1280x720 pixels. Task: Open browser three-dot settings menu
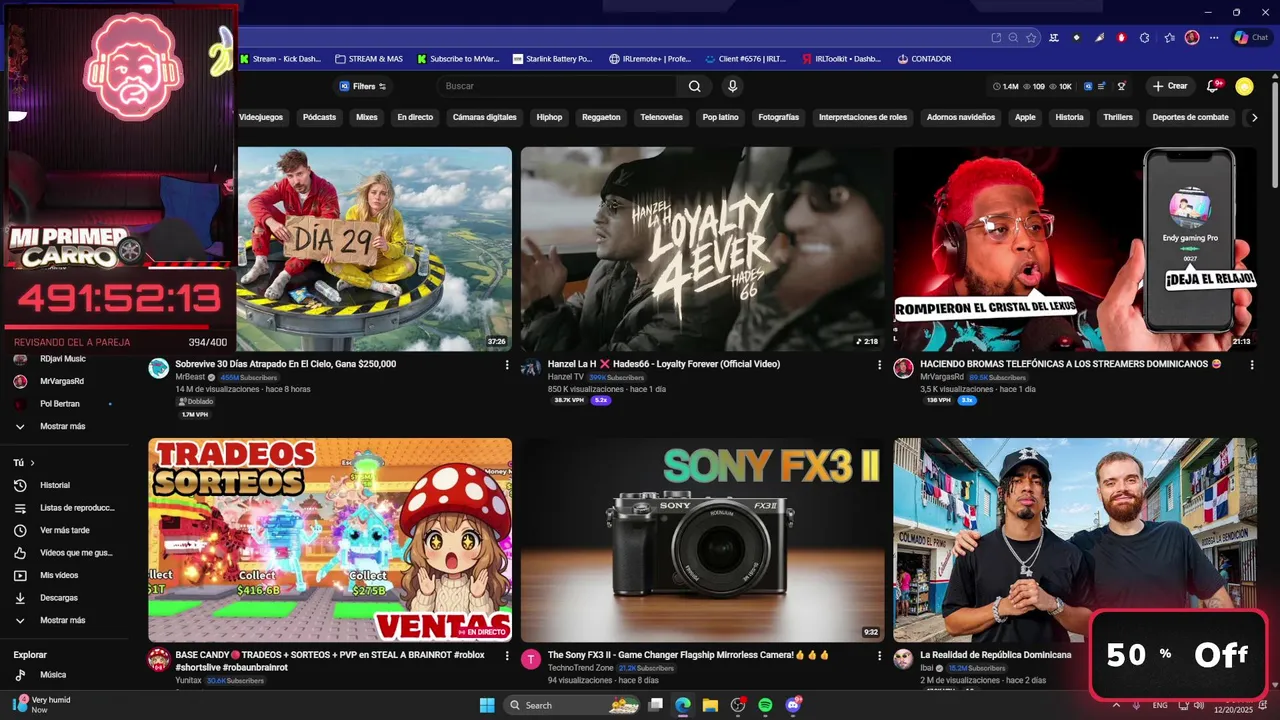(x=1214, y=37)
